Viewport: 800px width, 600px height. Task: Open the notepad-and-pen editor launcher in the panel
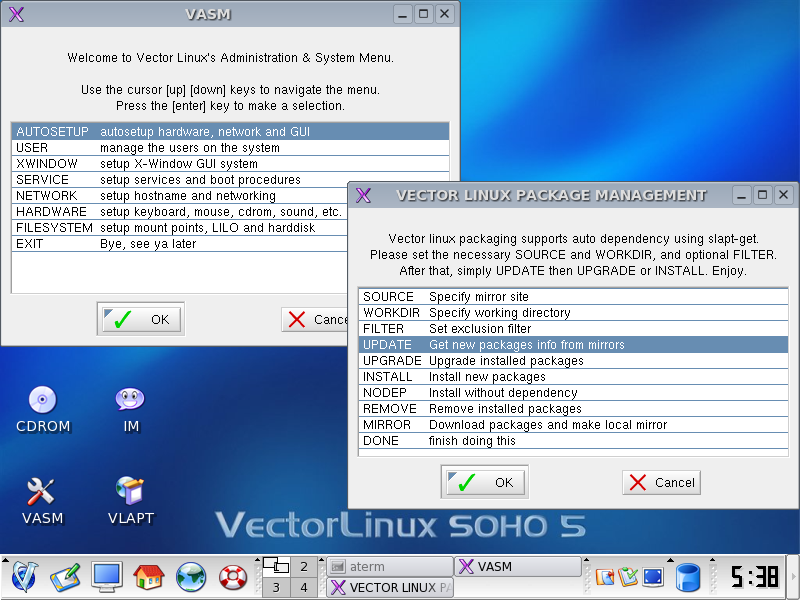(65, 577)
